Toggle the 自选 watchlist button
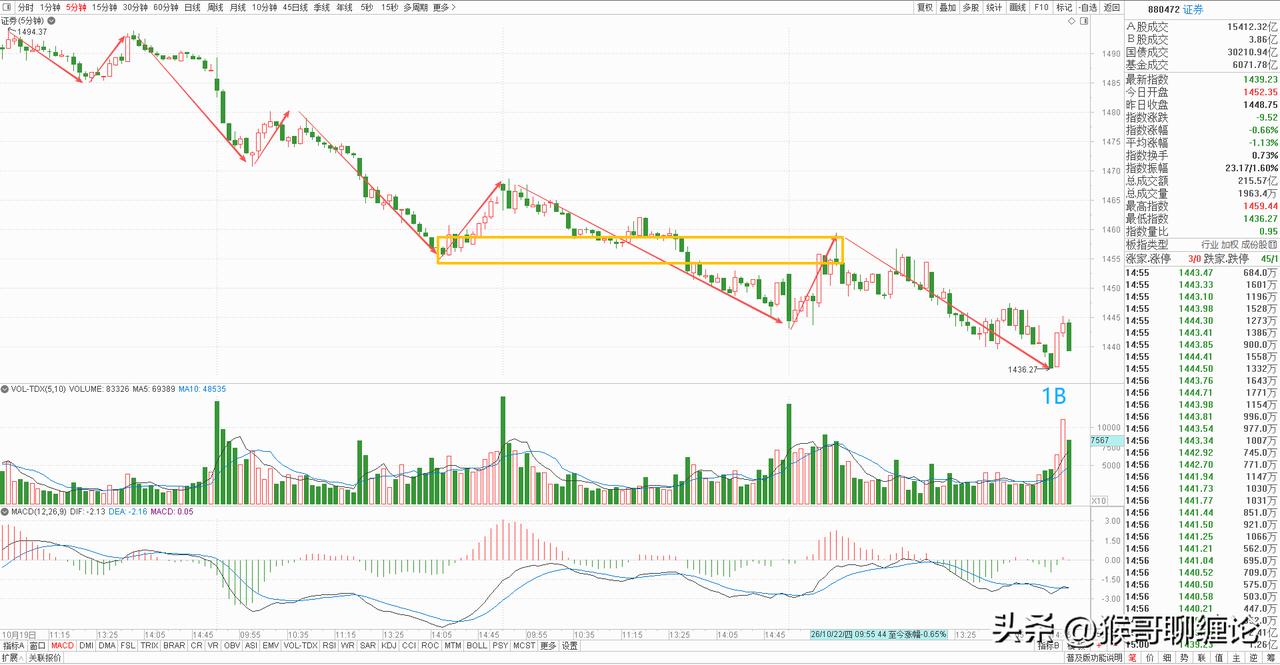Screen dimensions: 1280x665 coord(1088,7)
